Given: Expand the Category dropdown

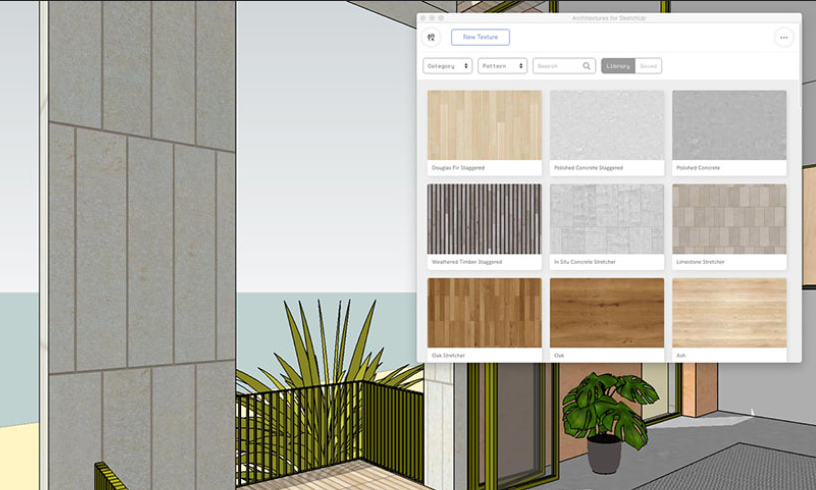Looking at the screenshot, I should 447,66.
